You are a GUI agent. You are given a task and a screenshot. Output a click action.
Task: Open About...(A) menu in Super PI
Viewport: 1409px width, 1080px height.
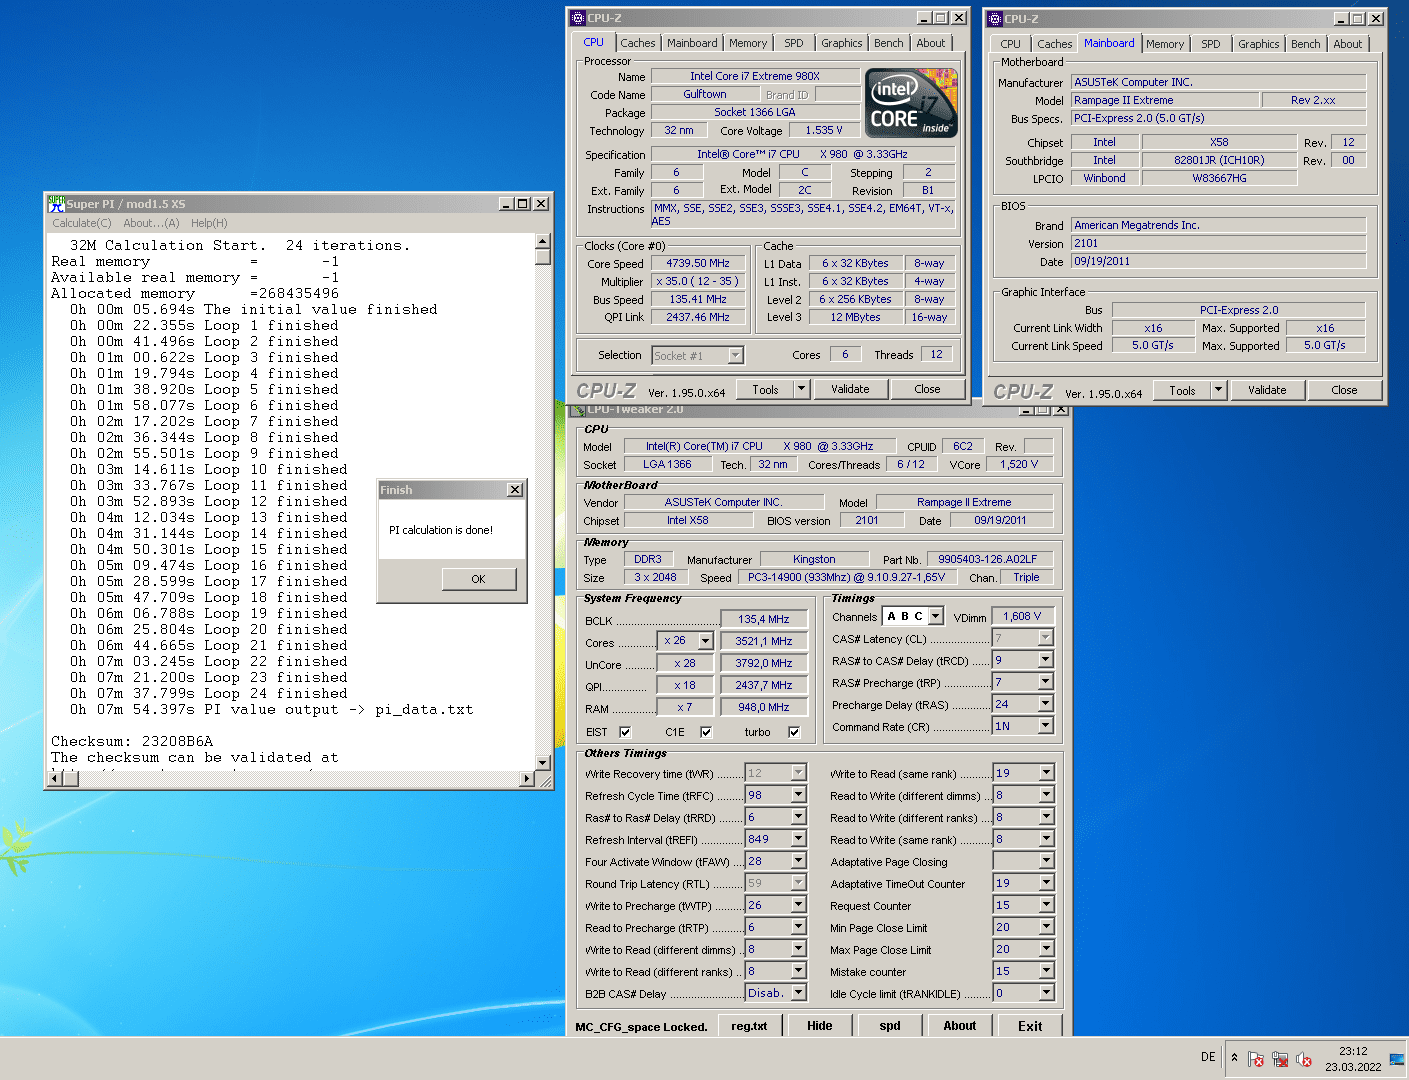(151, 223)
